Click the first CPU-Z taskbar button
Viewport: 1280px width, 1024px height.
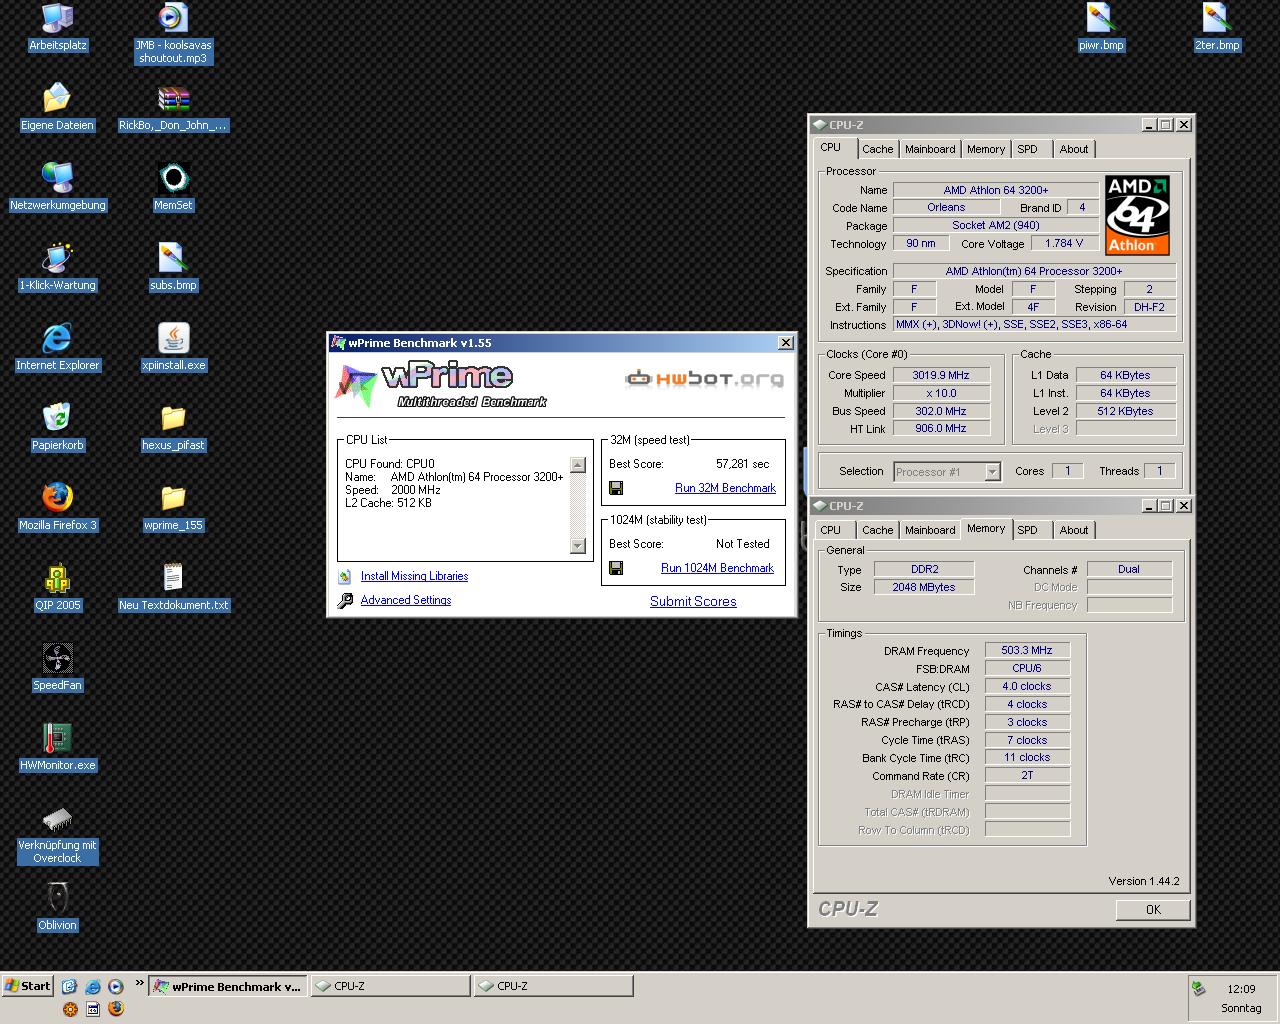(390, 986)
